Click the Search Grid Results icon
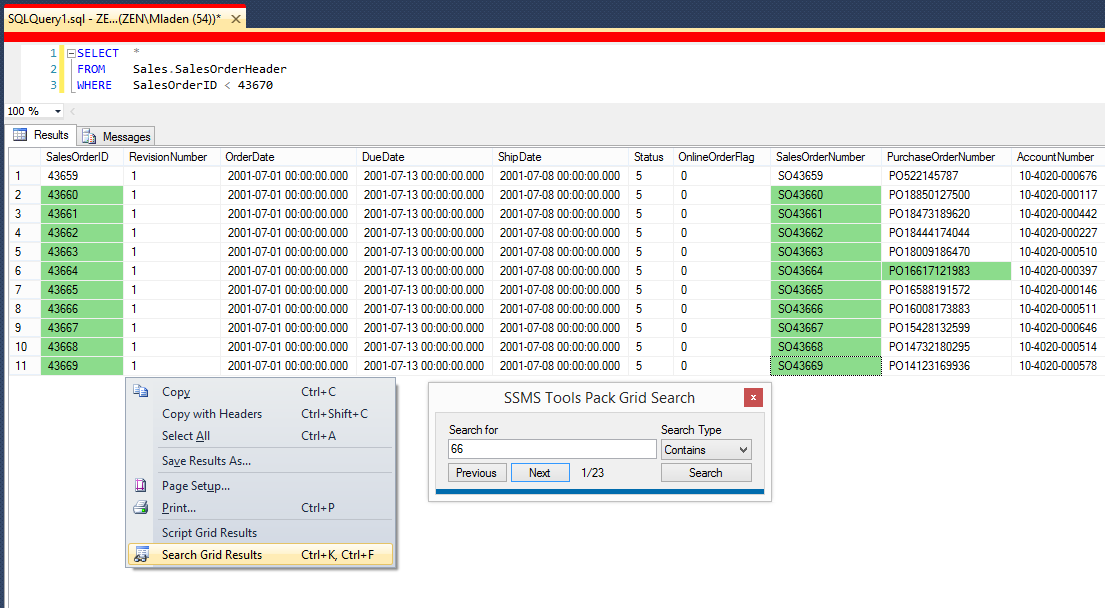The image size is (1105, 608). (x=141, y=555)
